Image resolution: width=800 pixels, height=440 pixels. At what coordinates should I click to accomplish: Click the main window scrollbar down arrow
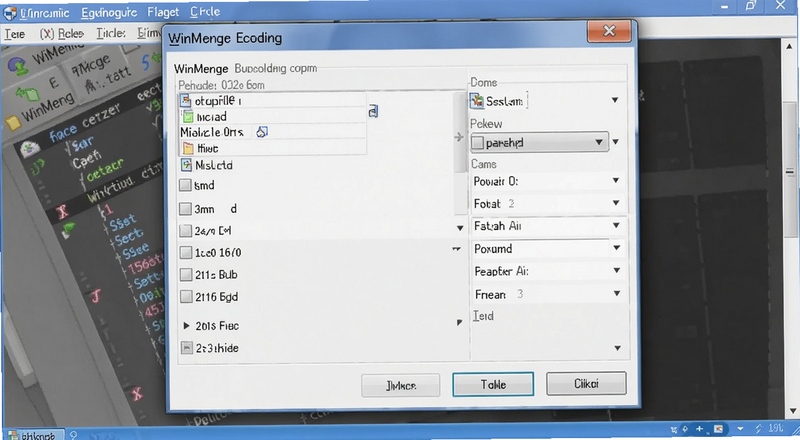pos(792,411)
